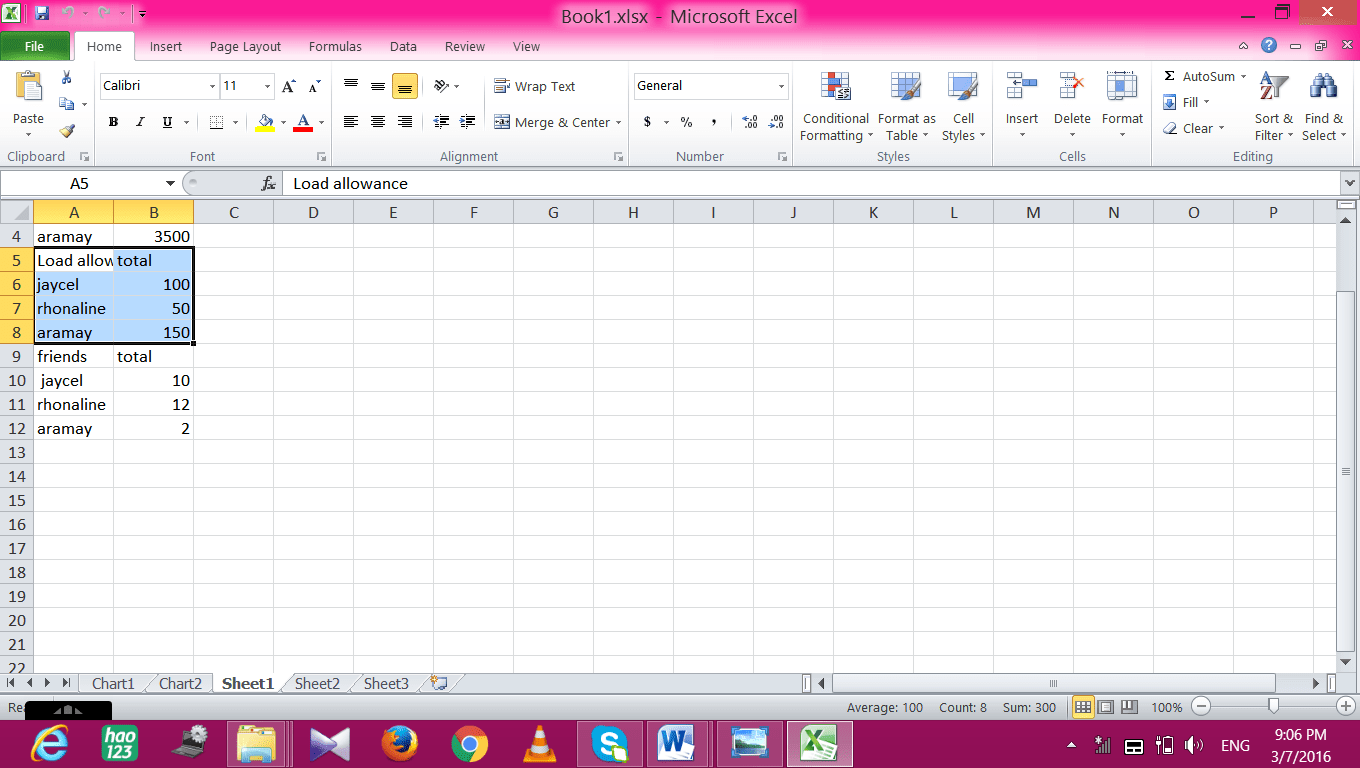The height and width of the screenshot is (768, 1360).
Task: Open Sort & Filter options
Action: pyautogui.click(x=1274, y=107)
